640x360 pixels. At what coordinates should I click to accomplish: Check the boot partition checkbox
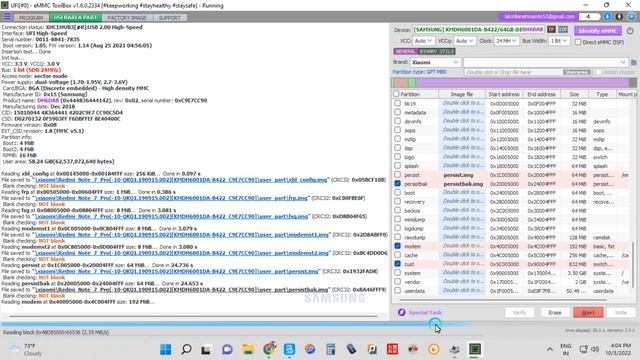tap(398, 193)
